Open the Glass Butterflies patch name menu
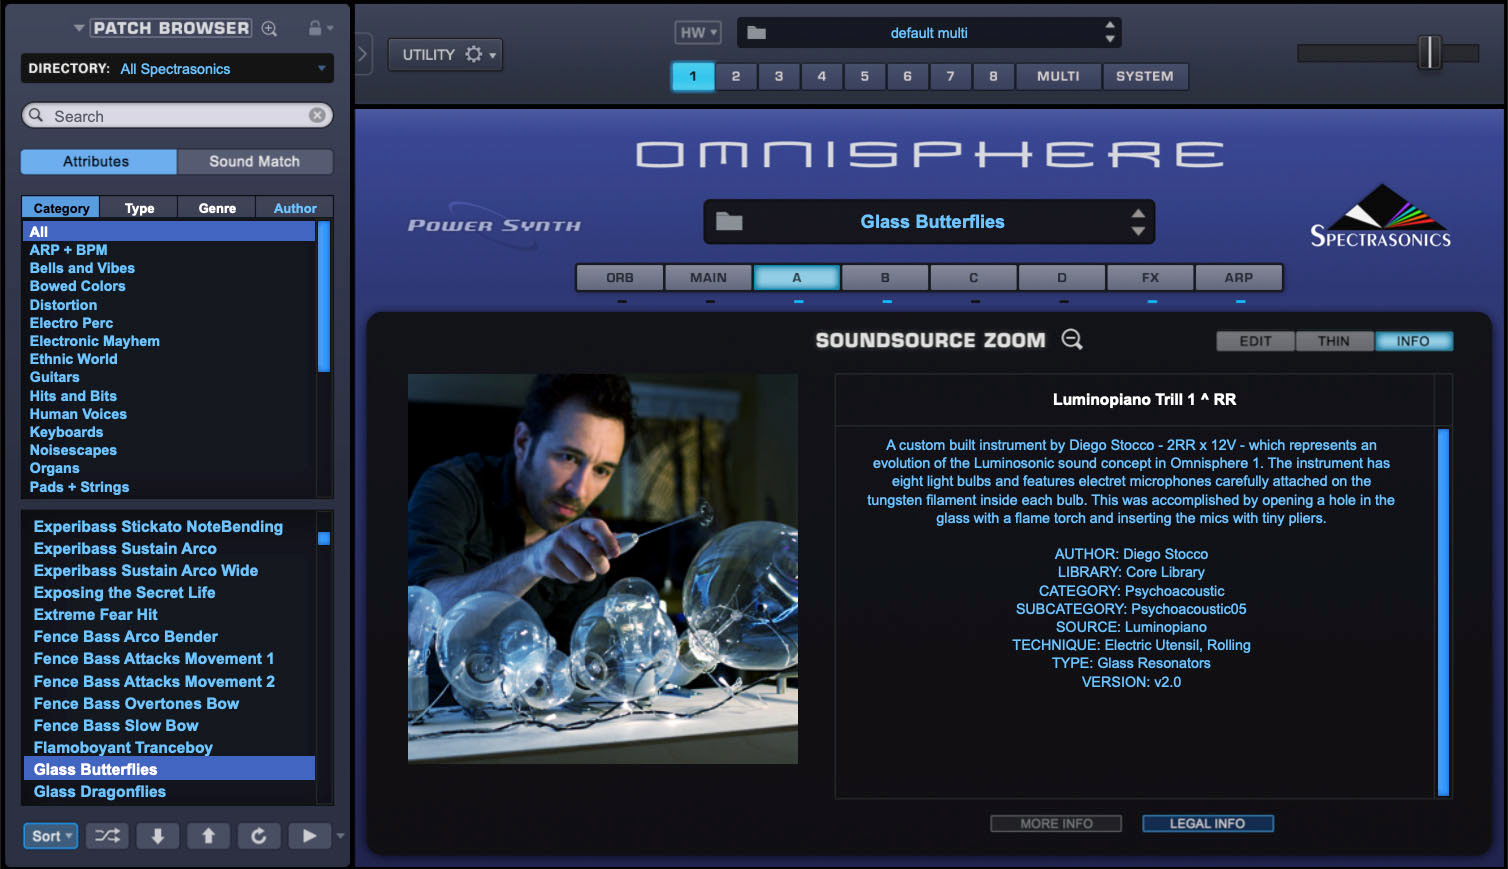 click(x=932, y=222)
